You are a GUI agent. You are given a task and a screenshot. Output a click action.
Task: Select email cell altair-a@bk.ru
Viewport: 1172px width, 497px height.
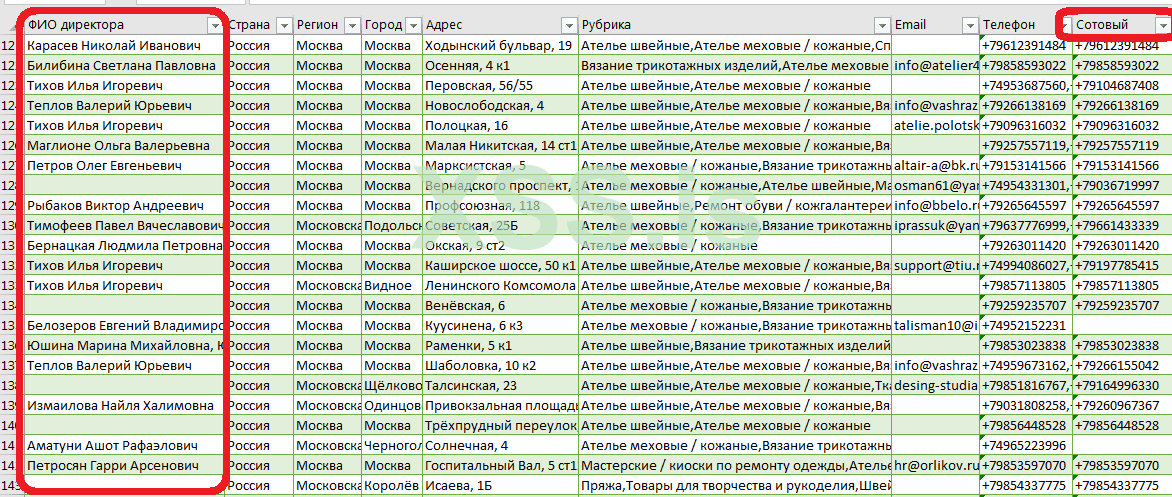tap(936, 165)
